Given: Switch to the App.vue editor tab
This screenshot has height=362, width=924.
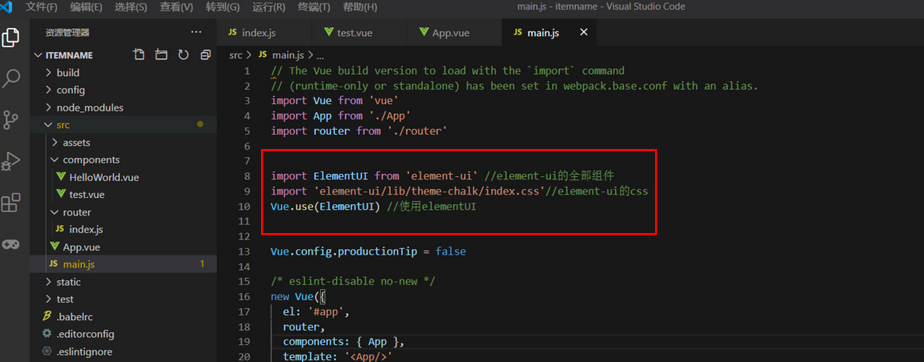Looking at the screenshot, I should (x=454, y=32).
